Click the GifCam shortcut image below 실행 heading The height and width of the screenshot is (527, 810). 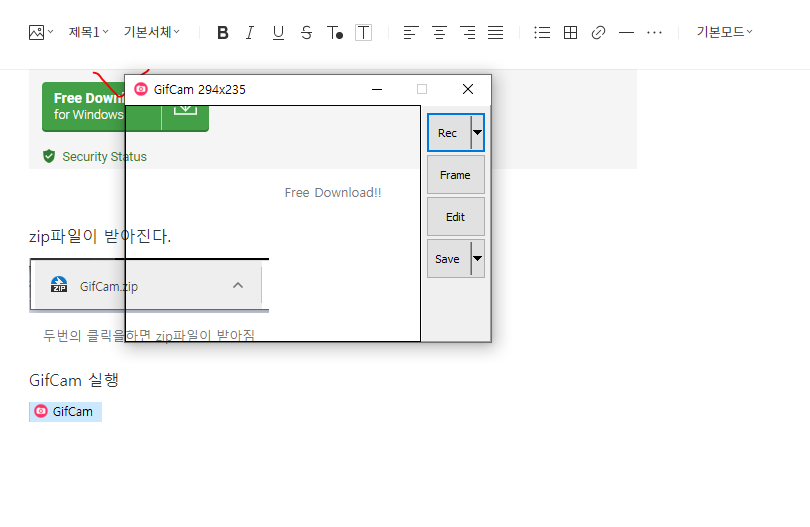tap(65, 412)
